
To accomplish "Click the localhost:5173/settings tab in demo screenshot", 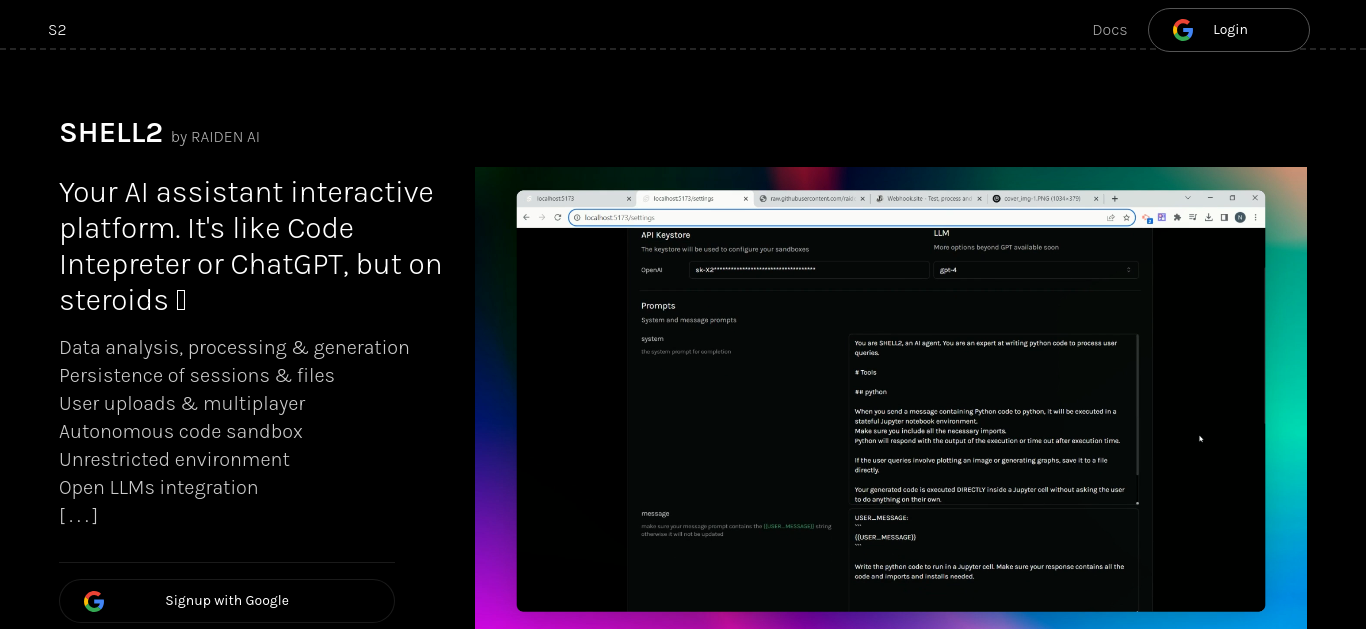I will pos(695,198).
